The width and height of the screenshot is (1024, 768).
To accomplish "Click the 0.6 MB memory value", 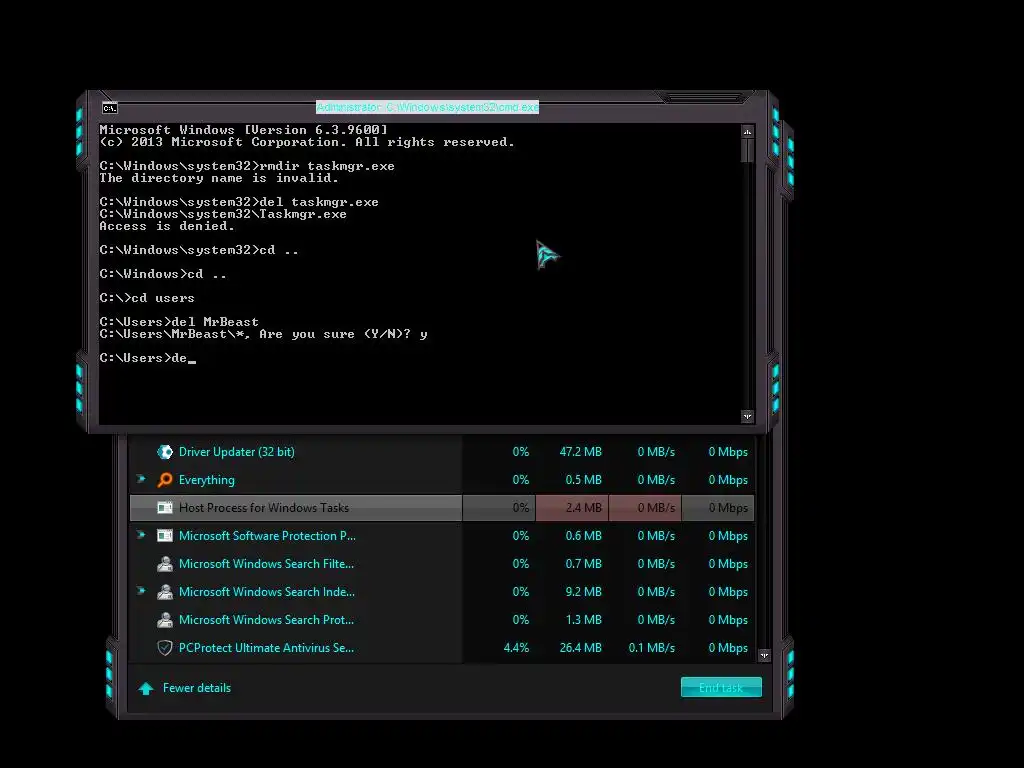I will 583,536.
